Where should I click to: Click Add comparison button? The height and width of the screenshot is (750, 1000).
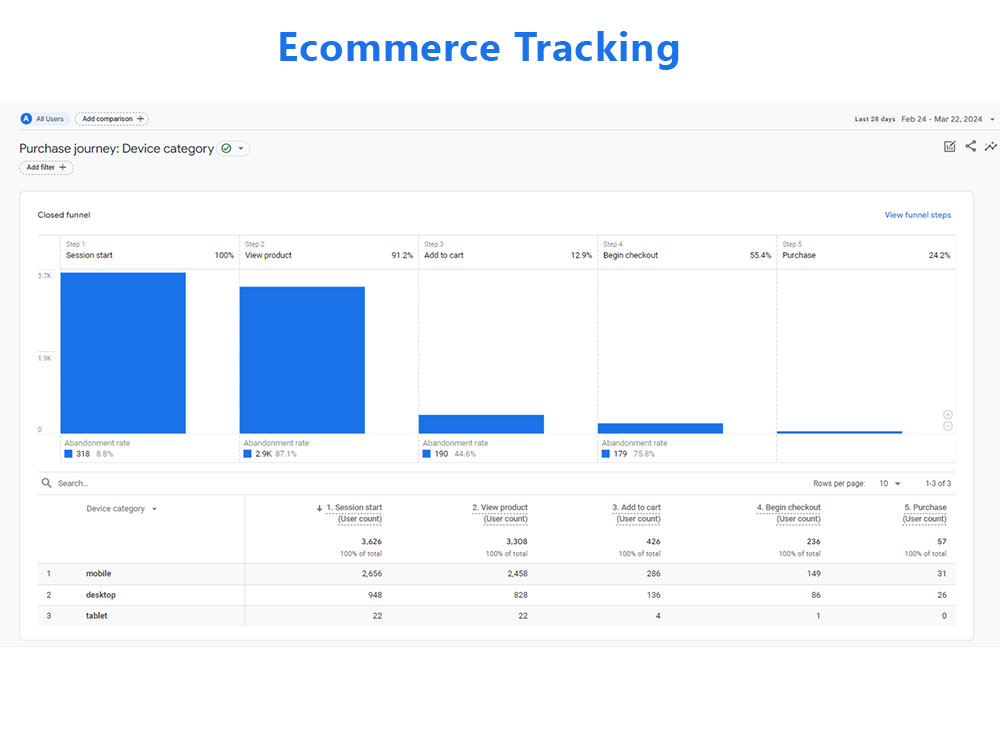click(x=112, y=119)
